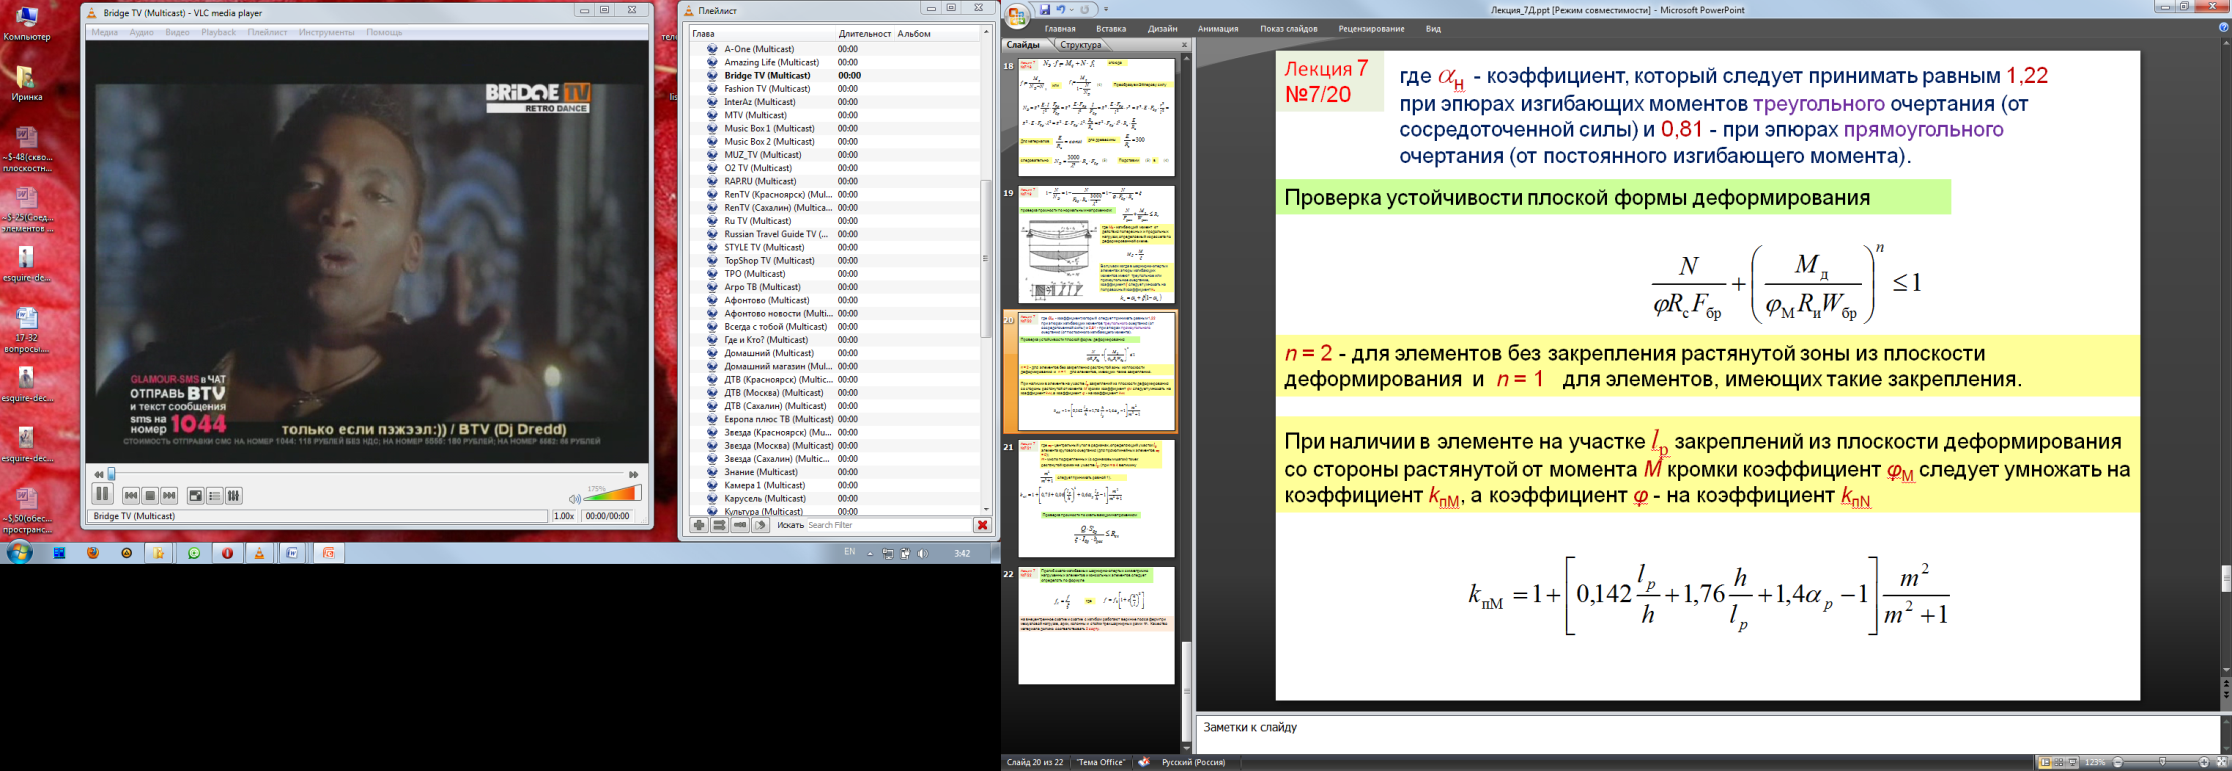The height and width of the screenshot is (771, 2232).
Task: Open the Рецензирование ribbon tab
Action: pos(1371,29)
